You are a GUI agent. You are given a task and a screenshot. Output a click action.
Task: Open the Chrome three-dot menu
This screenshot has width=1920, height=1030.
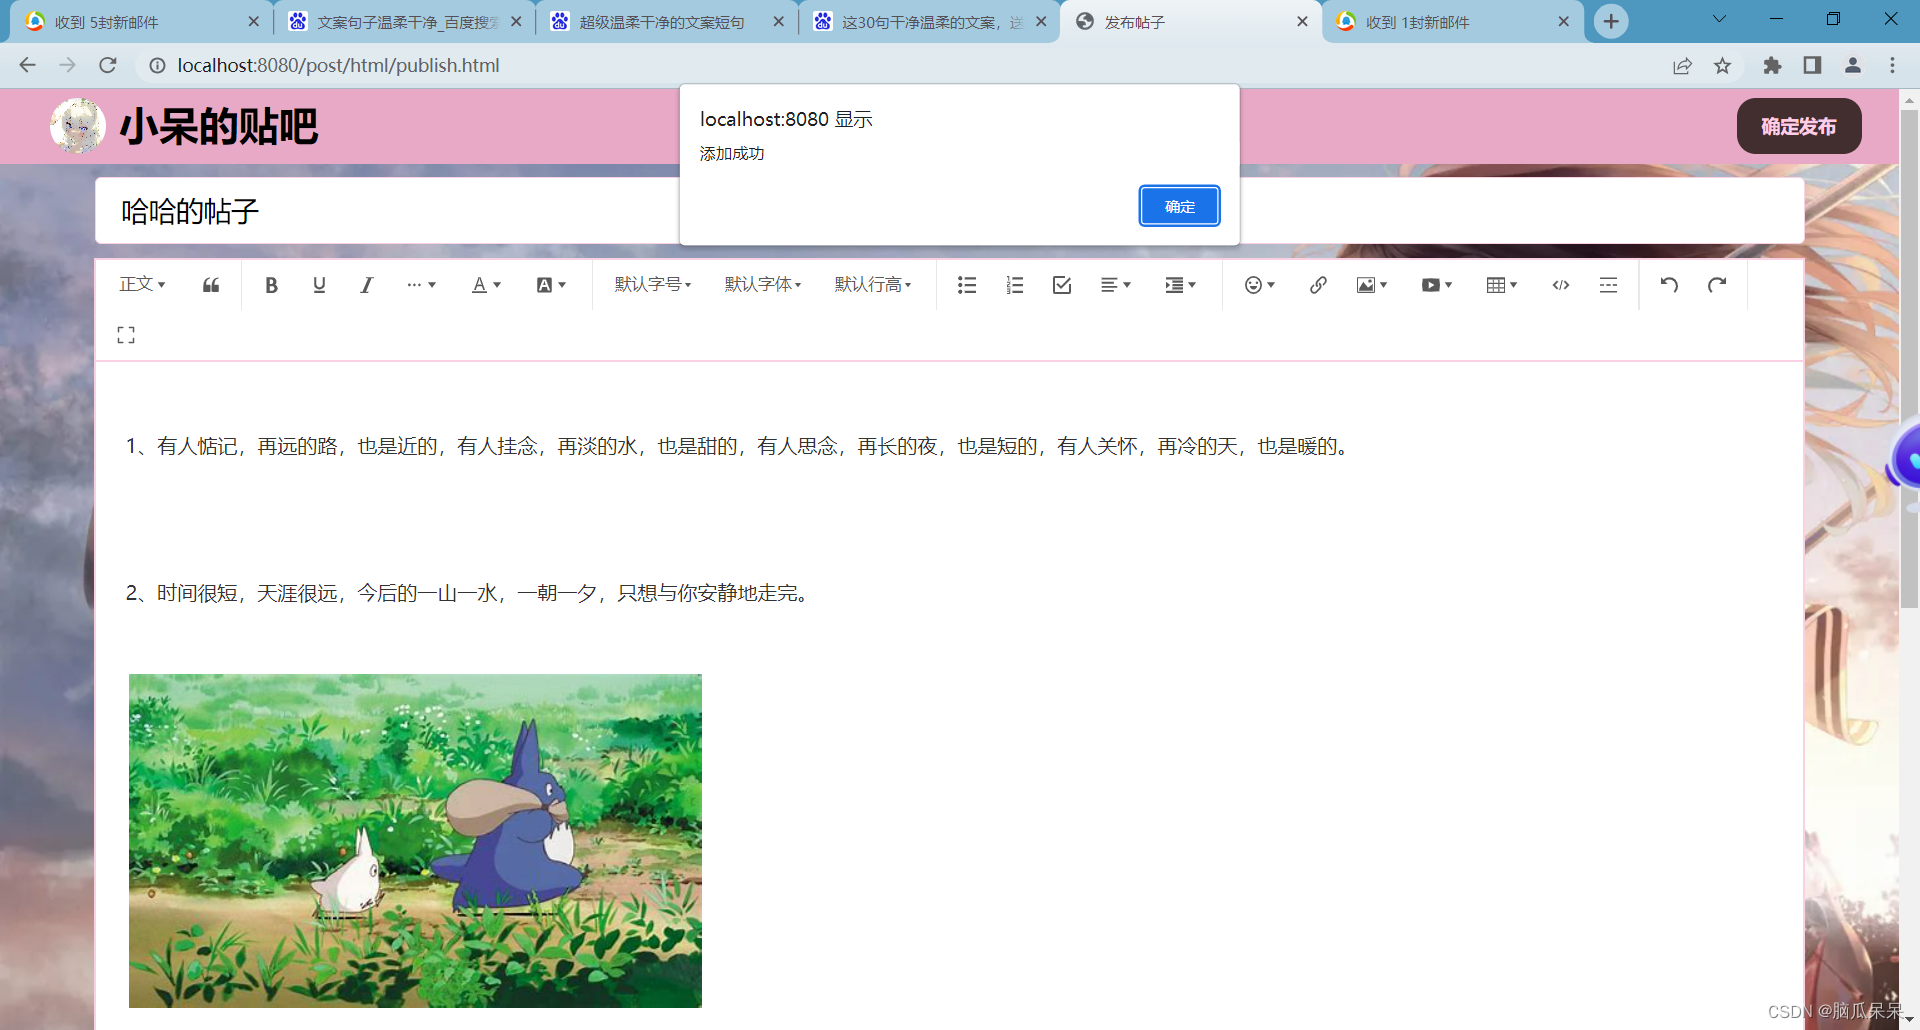pyautogui.click(x=1892, y=65)
